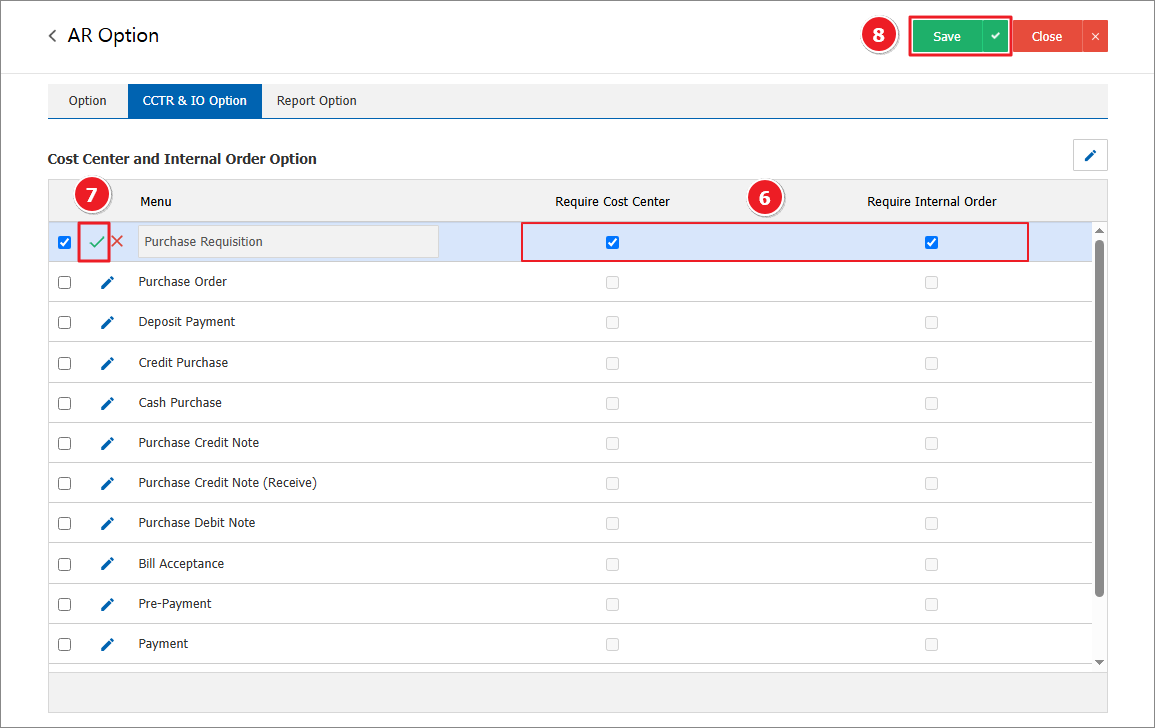Switch to the Option tab
The height and width of the screenshot is (728, 1155).
87,101
